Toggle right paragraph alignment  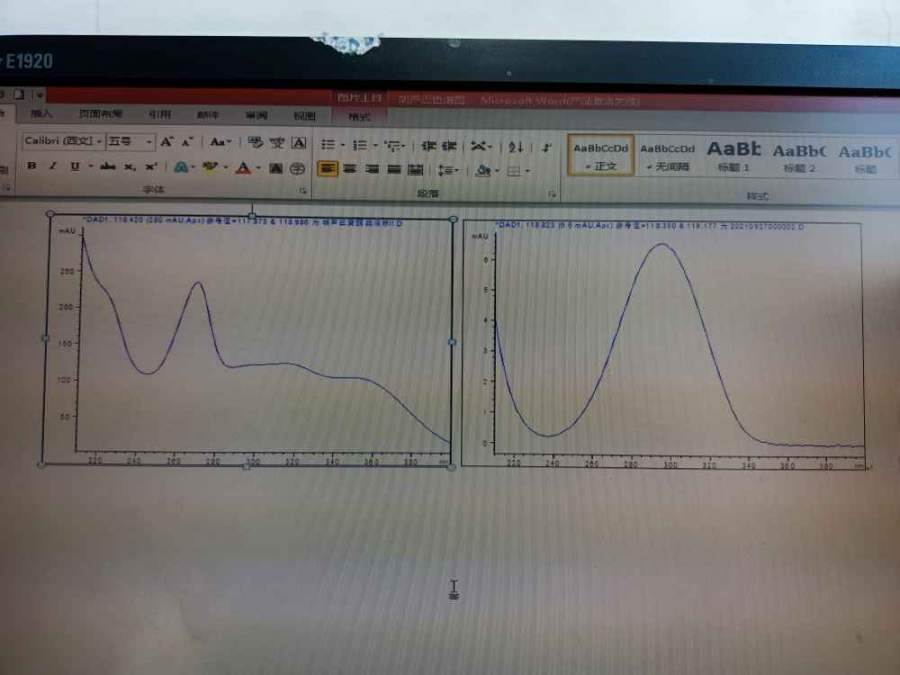pyautogui.click(x=372, y=169)
